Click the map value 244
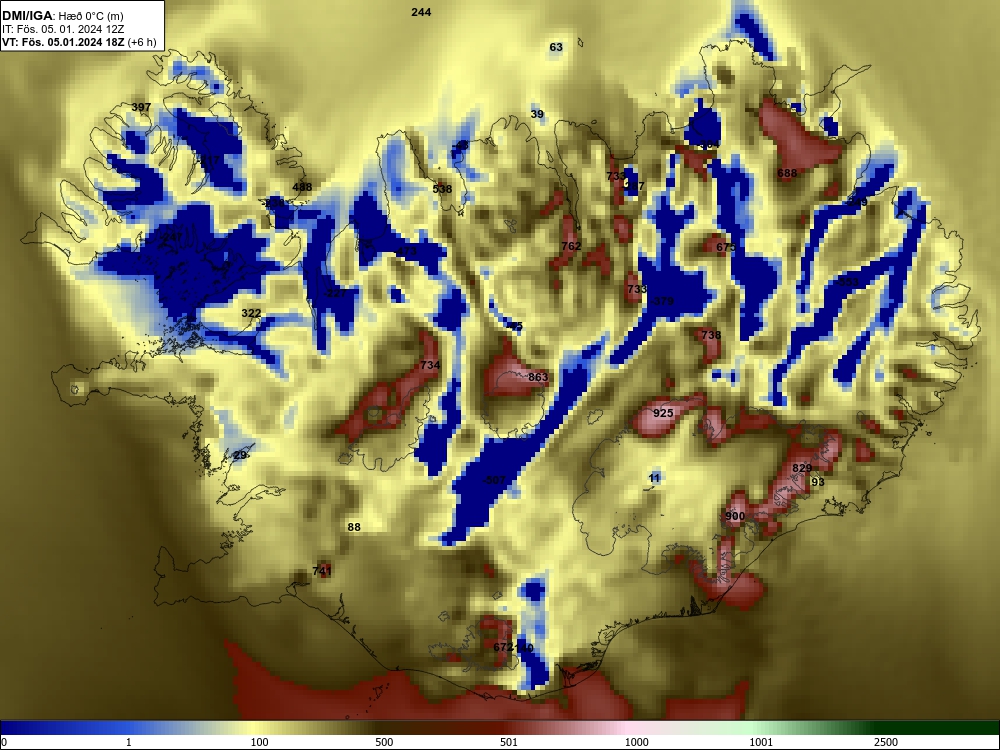The width and height of the screenshot is (1000, 750). coord(421,12)
